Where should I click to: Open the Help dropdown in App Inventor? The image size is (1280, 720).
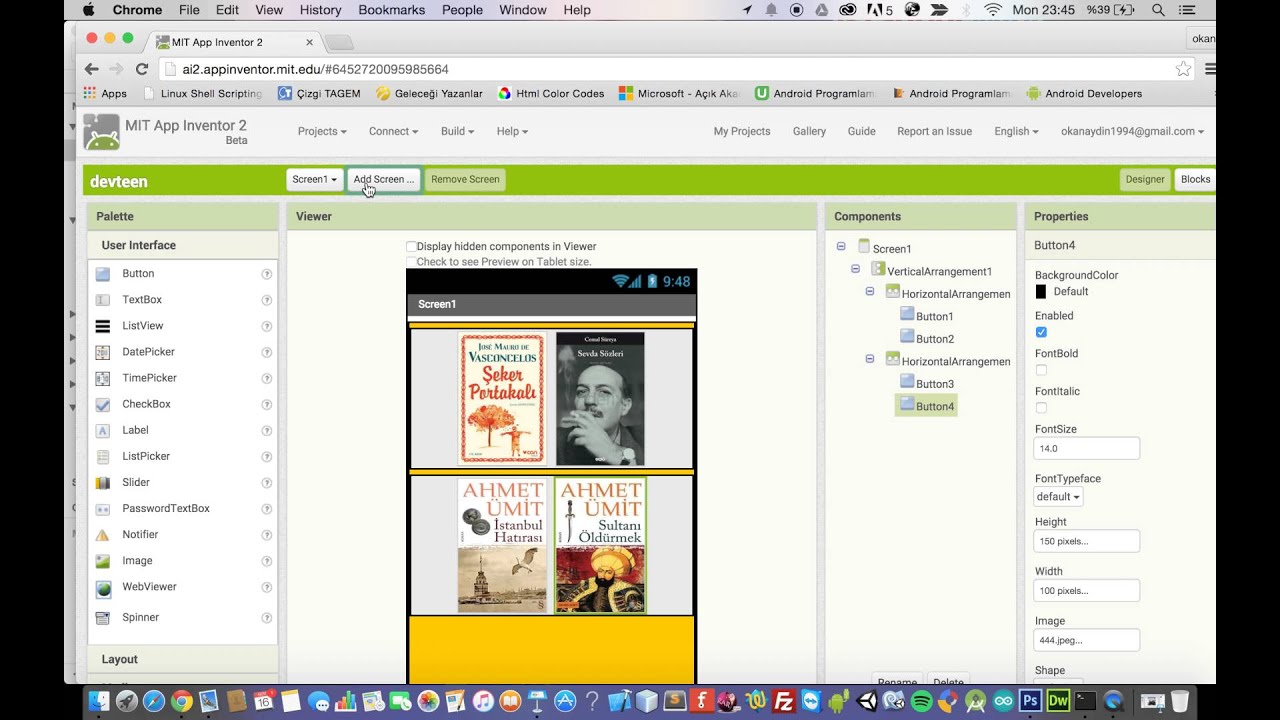pos(512,131)
